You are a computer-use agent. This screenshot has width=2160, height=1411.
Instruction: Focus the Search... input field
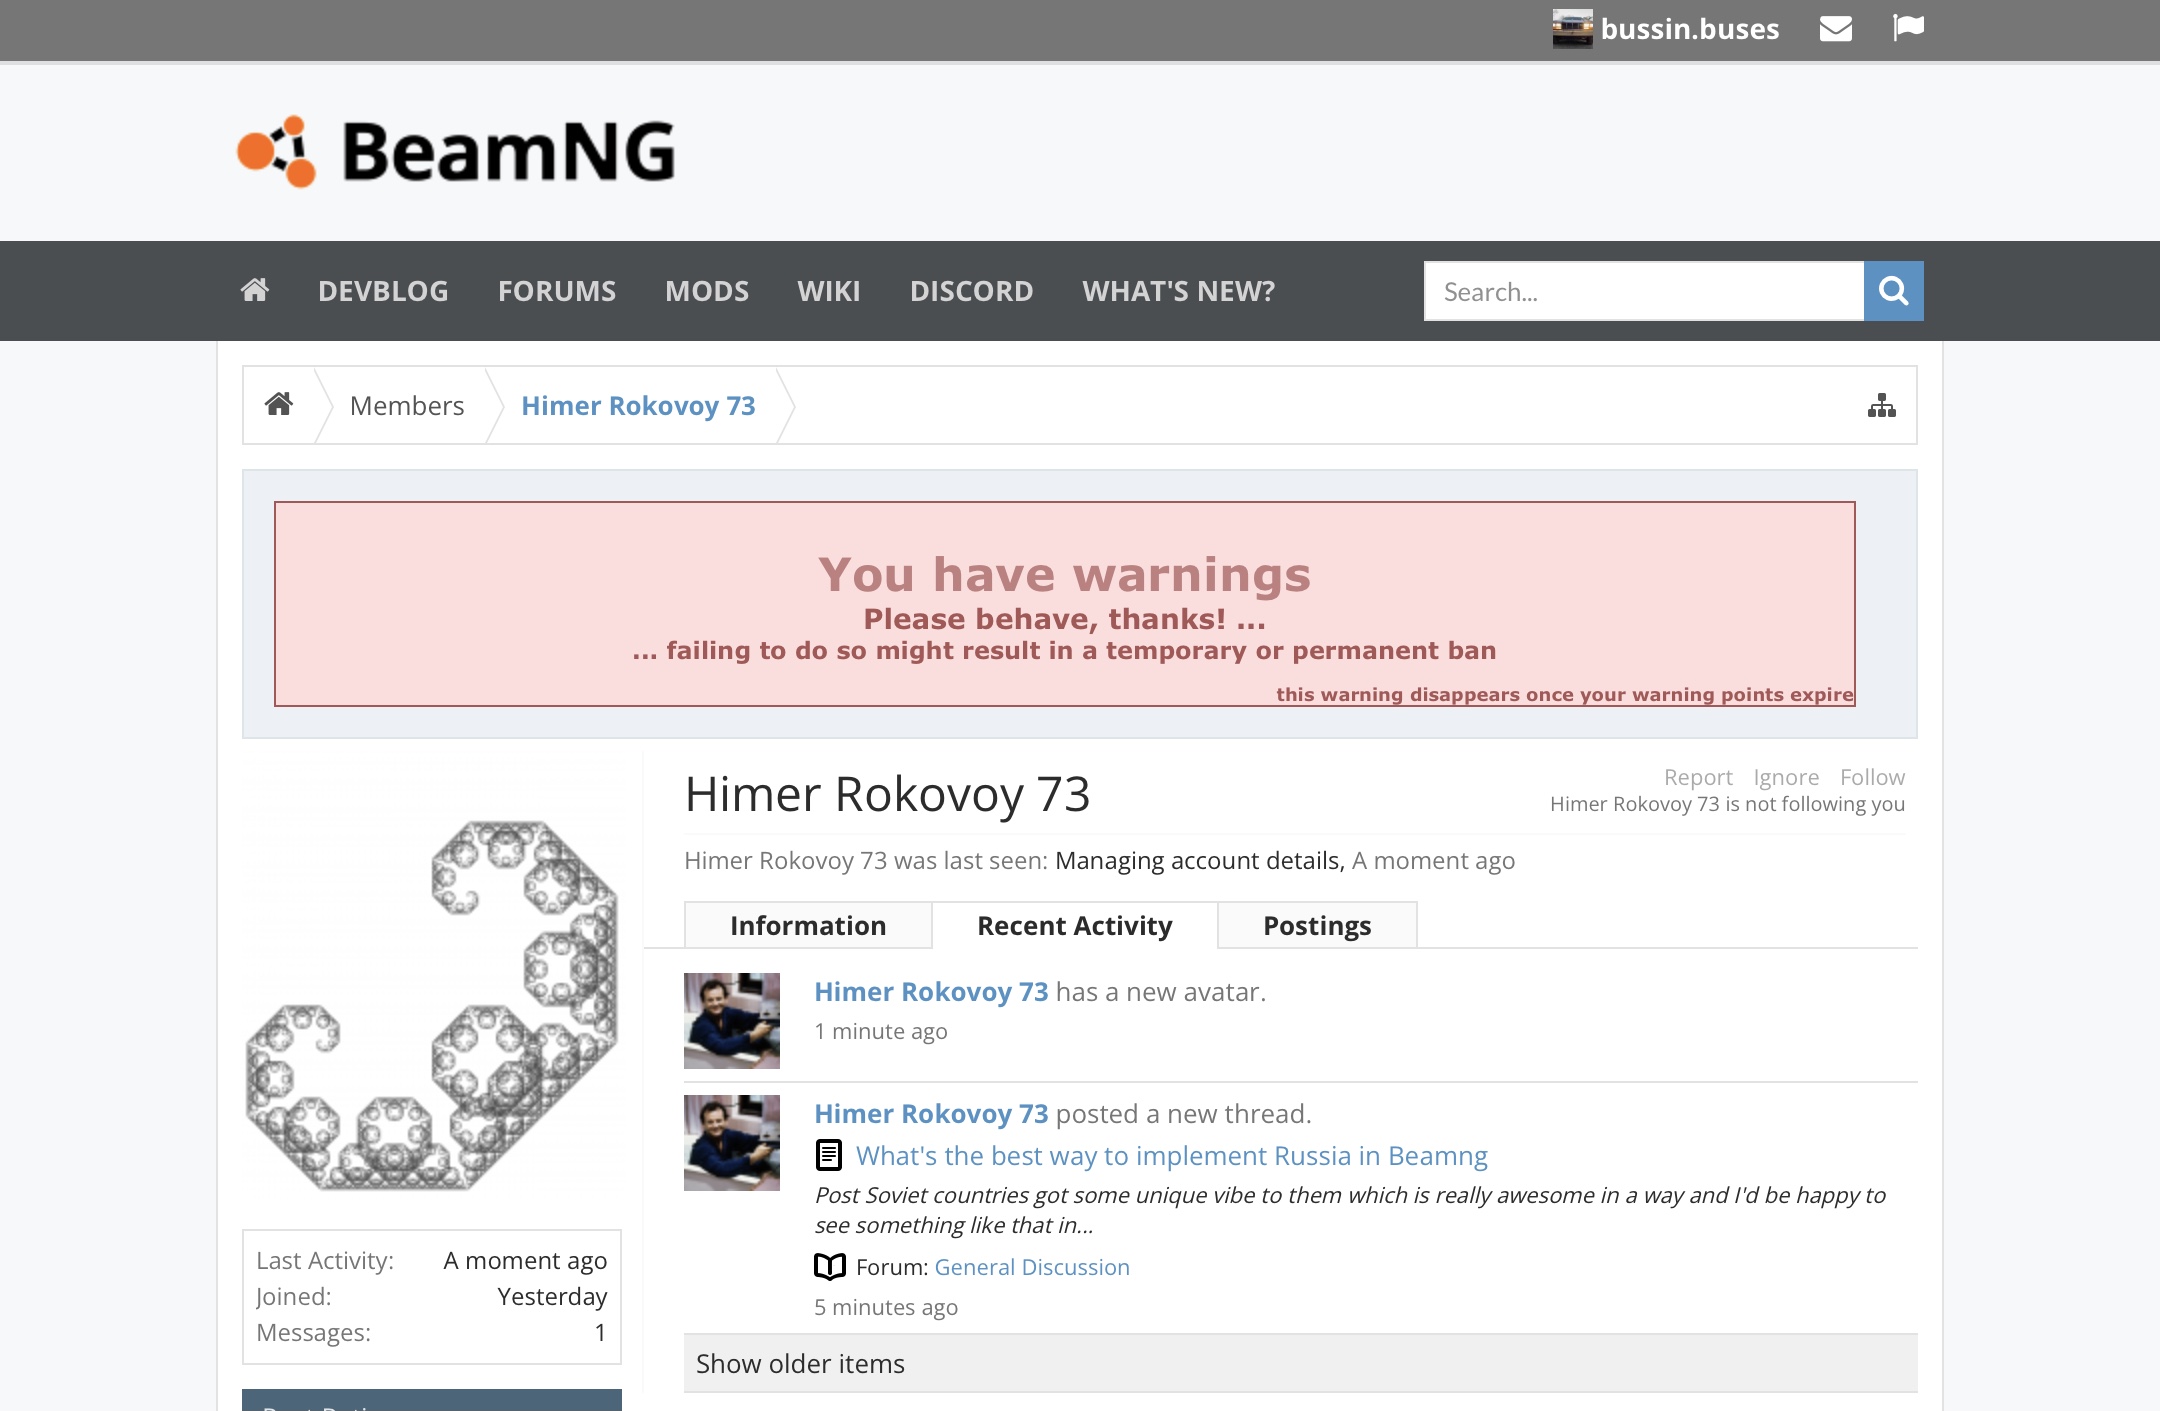[x=1644, y=291]
